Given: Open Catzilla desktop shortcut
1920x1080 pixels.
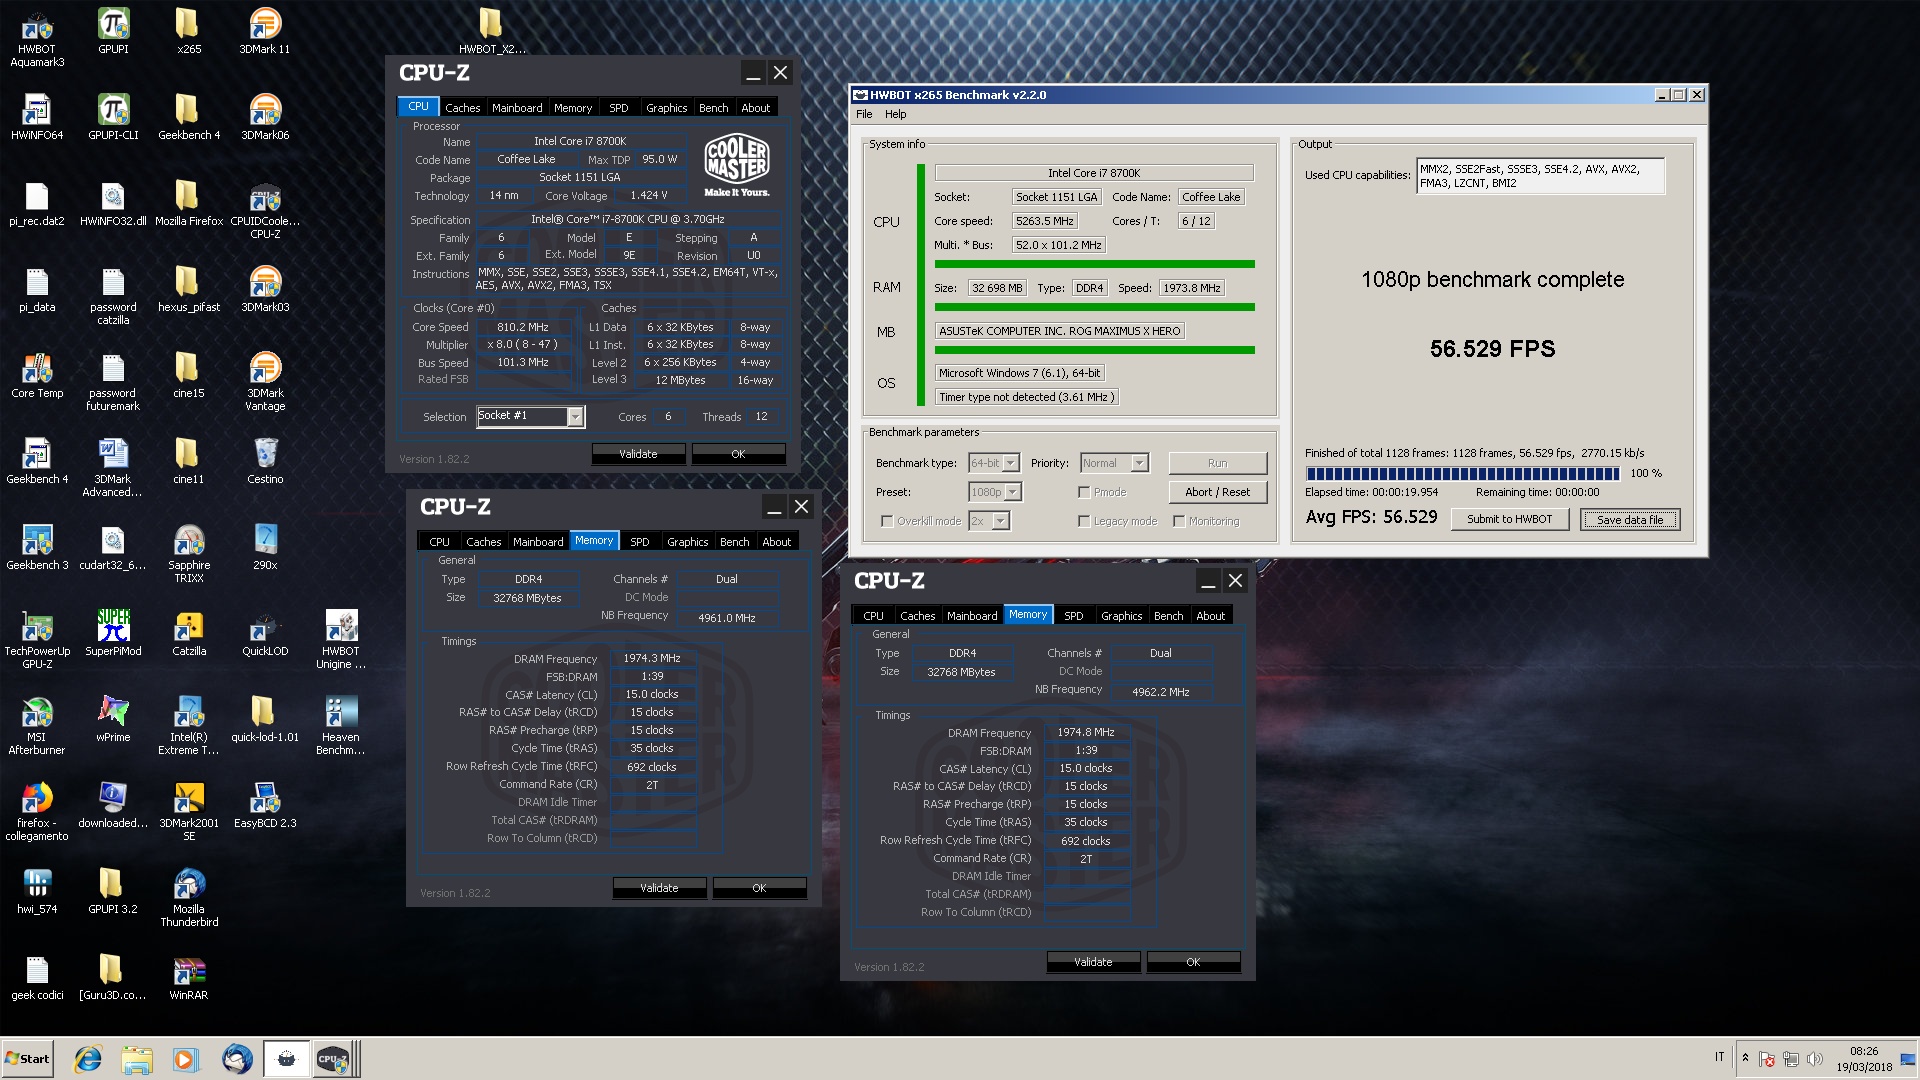Looking at the screenshot, I should coord(189,634).
